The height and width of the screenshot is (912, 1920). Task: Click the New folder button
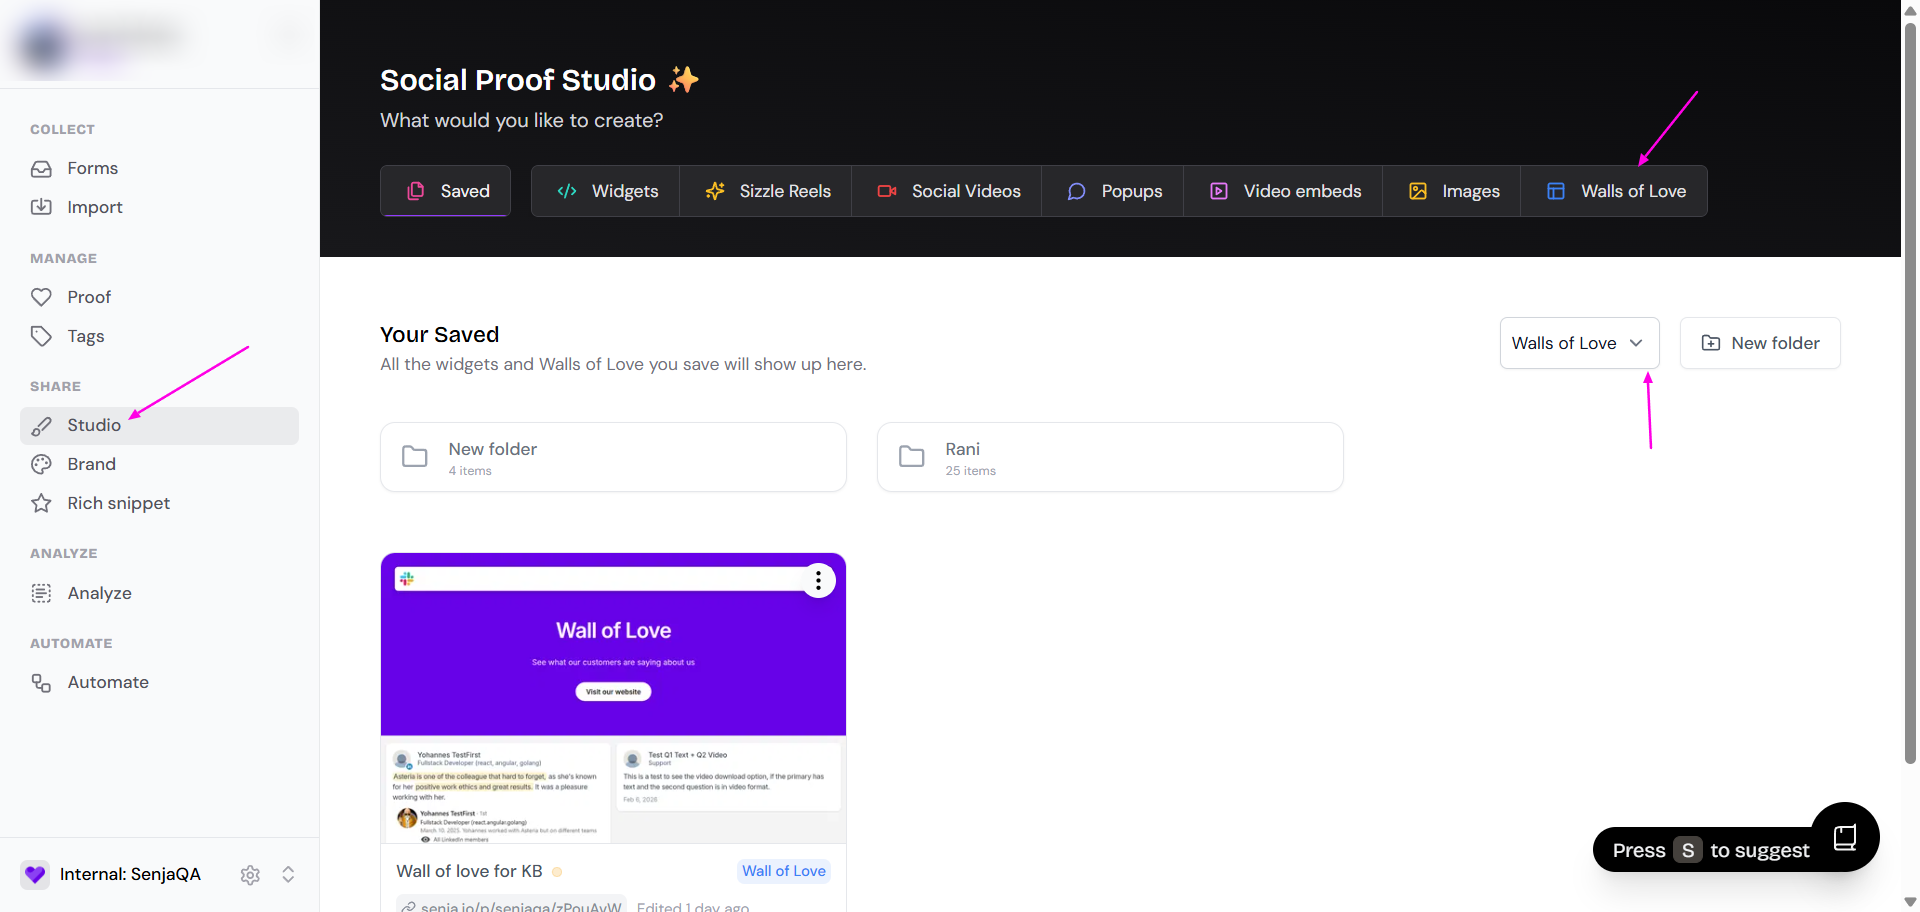[x=1759, y=343]
